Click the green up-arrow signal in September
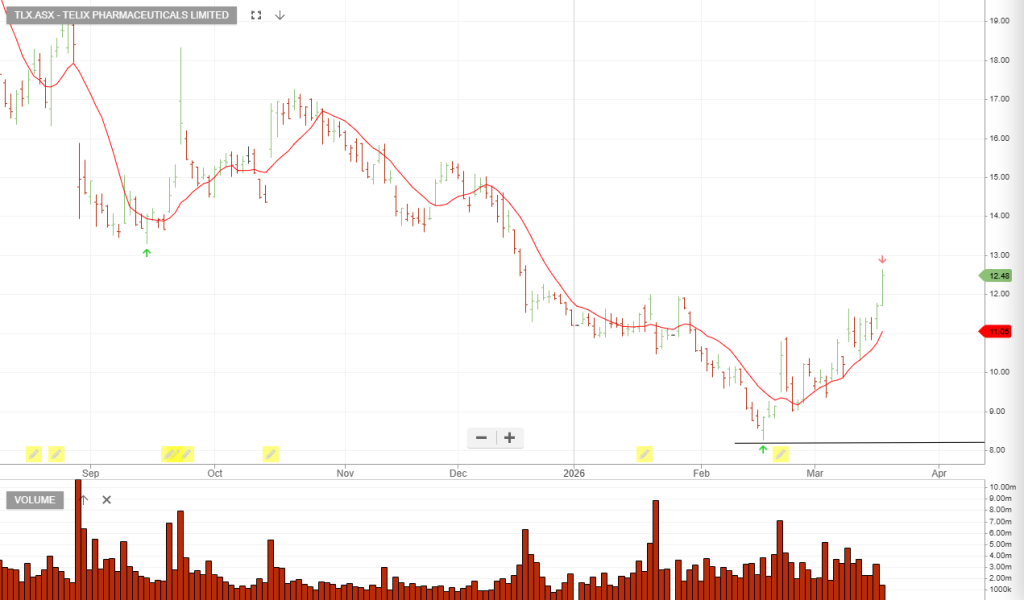The height and width of the screenshot is (600, 1024). [x=147, y=253]
